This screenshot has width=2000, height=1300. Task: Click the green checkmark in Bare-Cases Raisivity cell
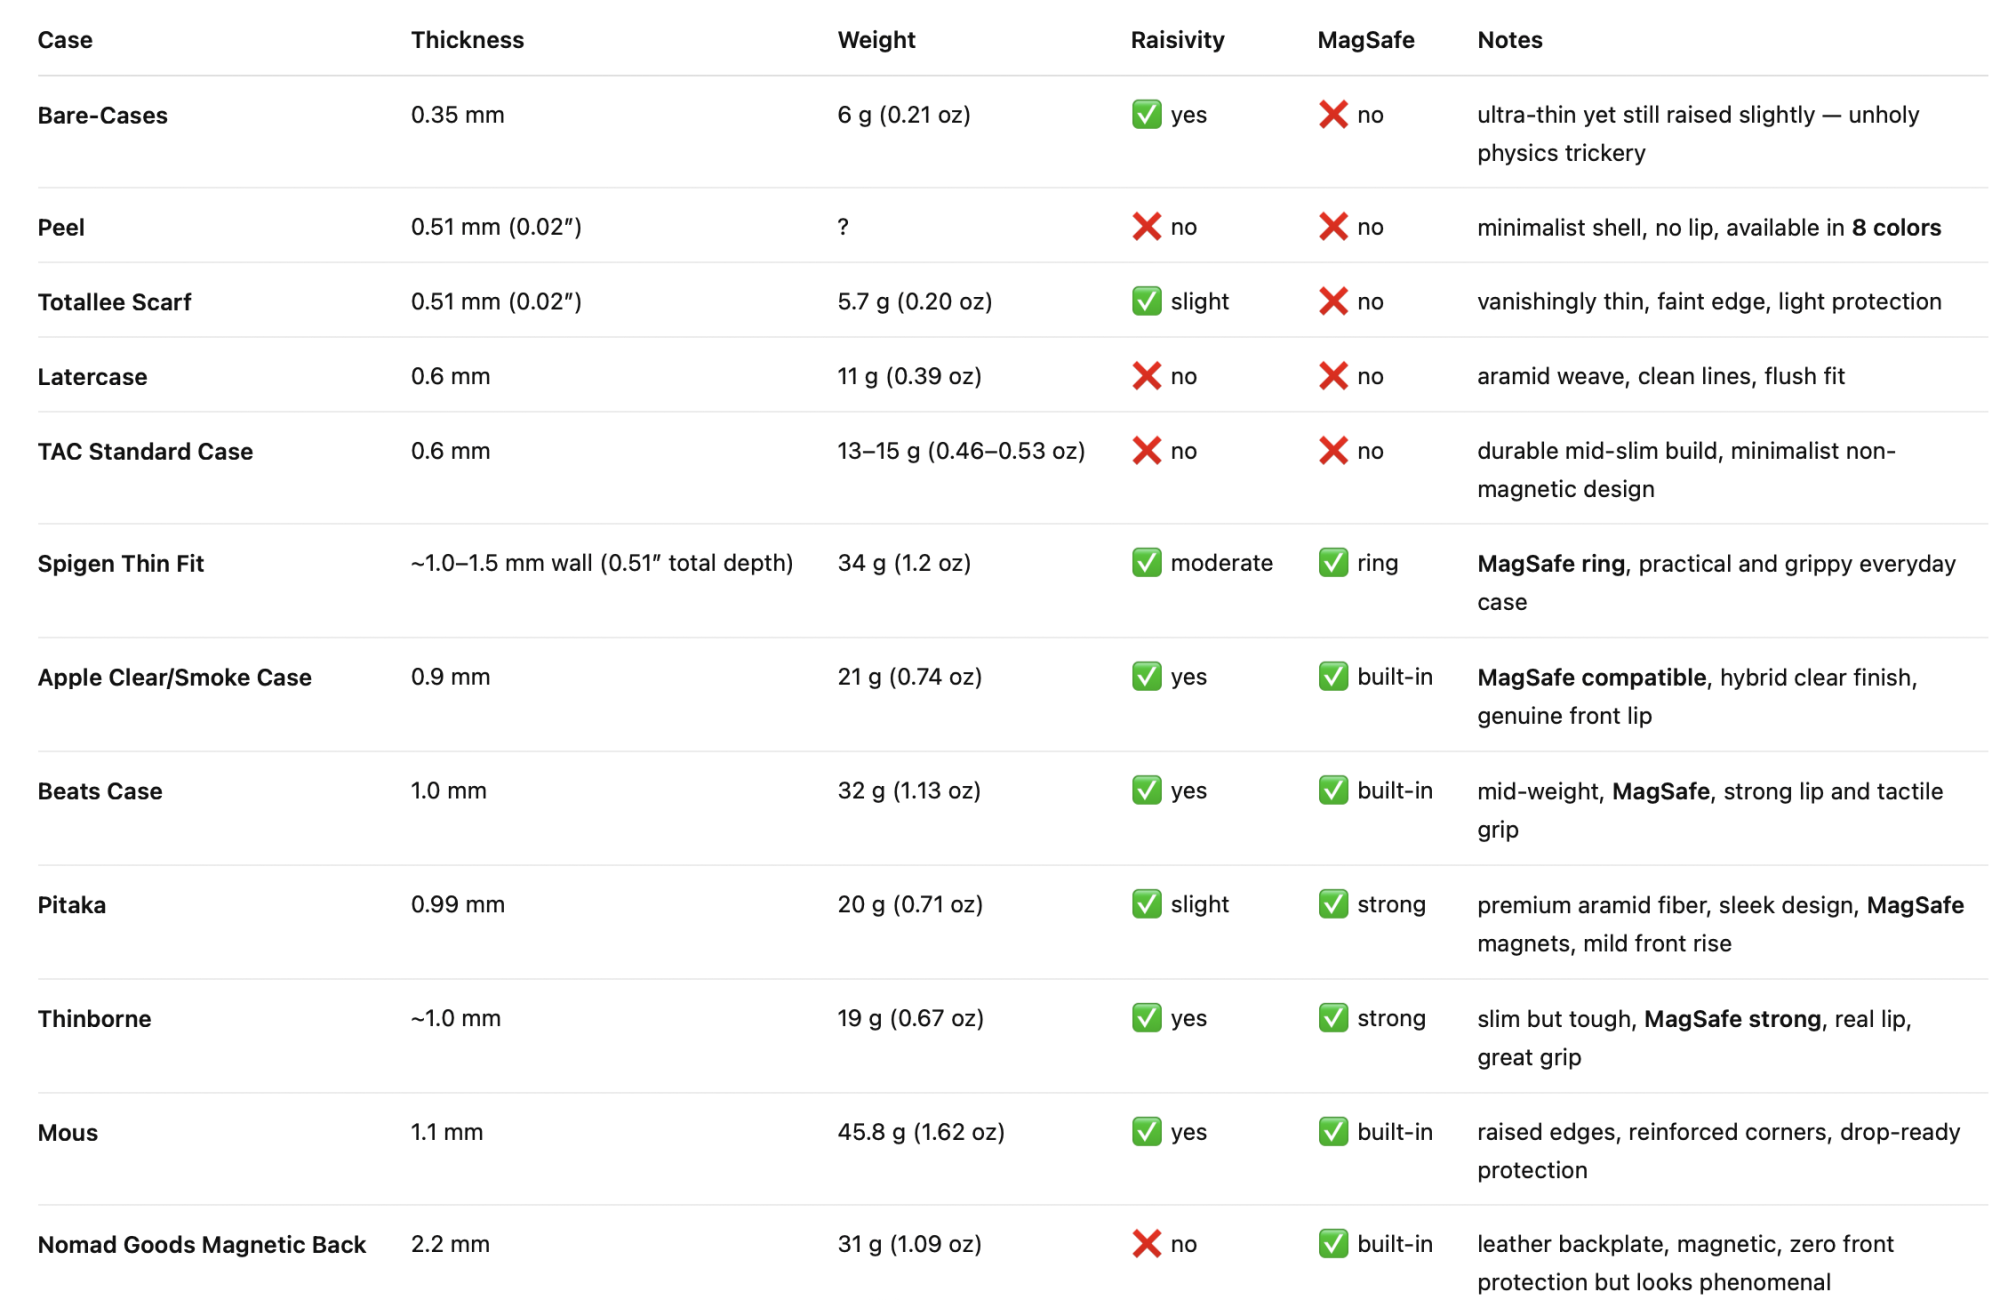1146,114
